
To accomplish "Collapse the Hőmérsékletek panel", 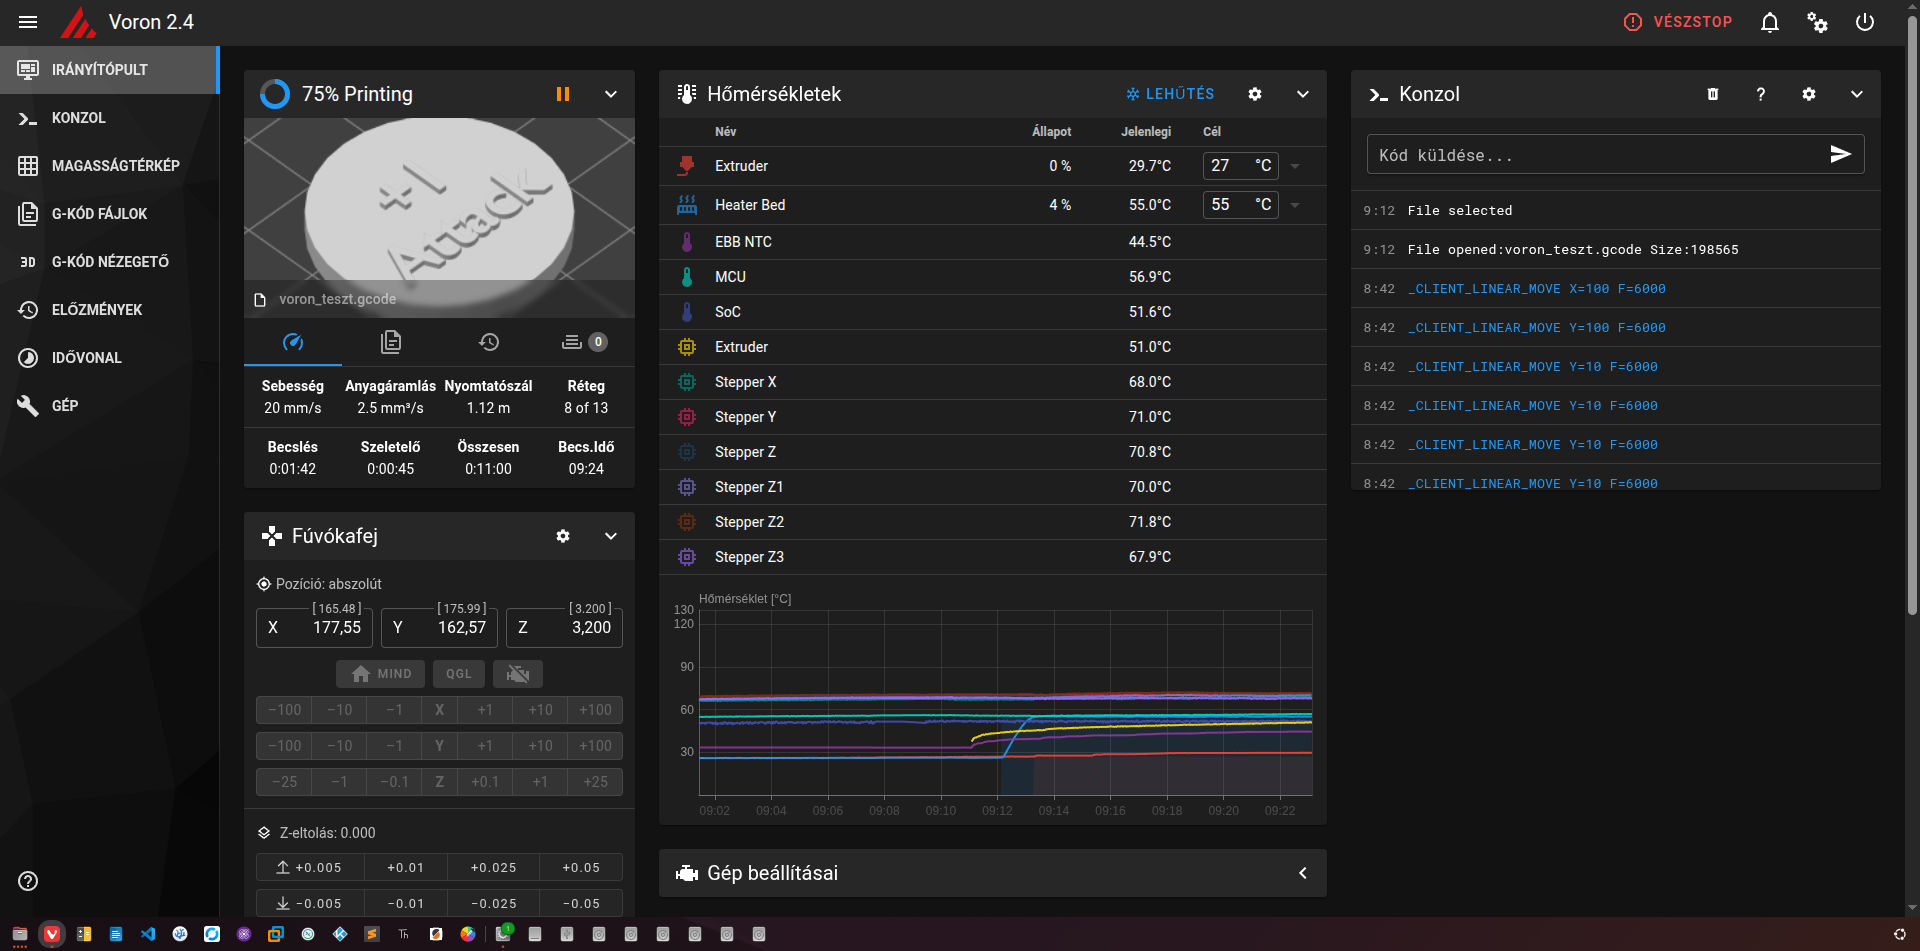I will click(1303, 94).
